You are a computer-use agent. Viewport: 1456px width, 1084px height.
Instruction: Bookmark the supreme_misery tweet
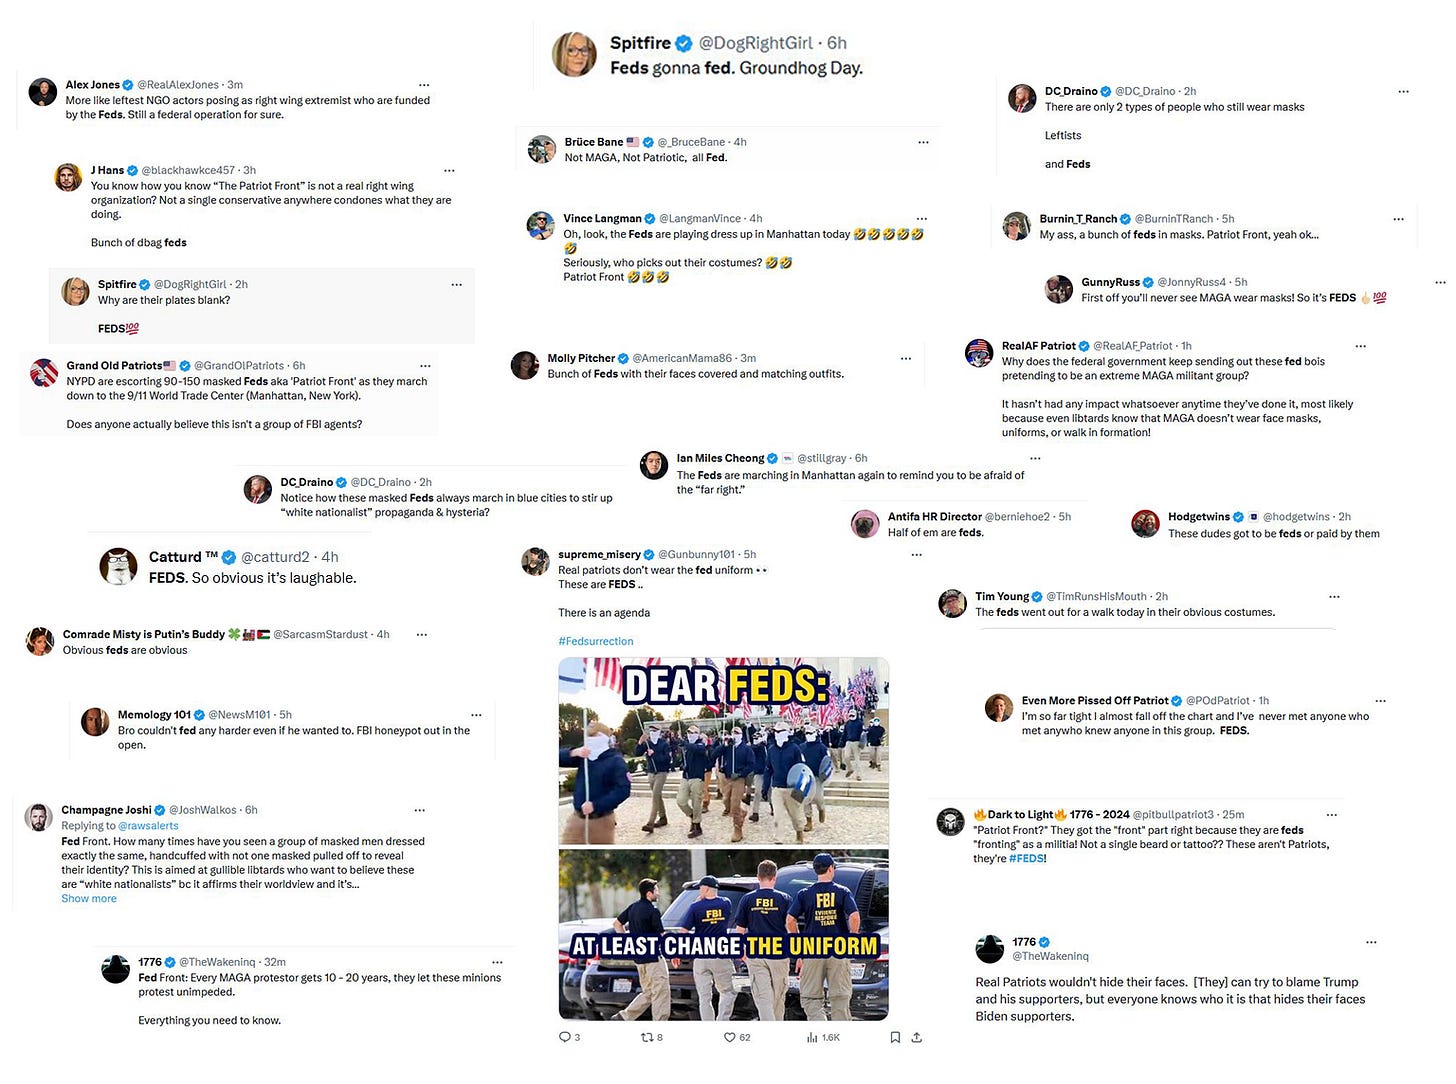point(895,1037)
